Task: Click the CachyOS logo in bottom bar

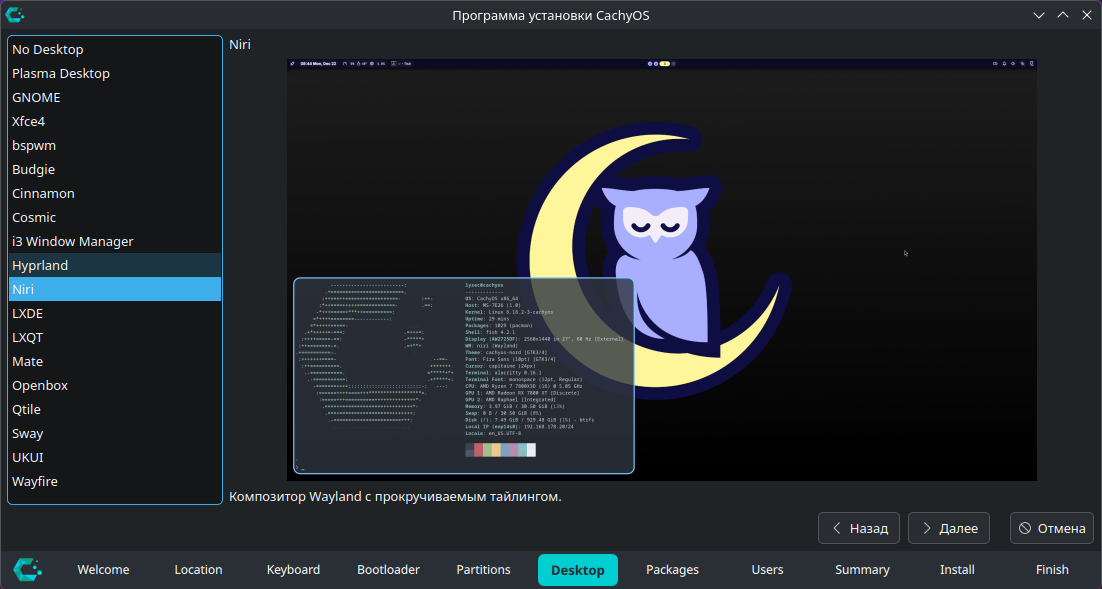Action: (27, 569)
